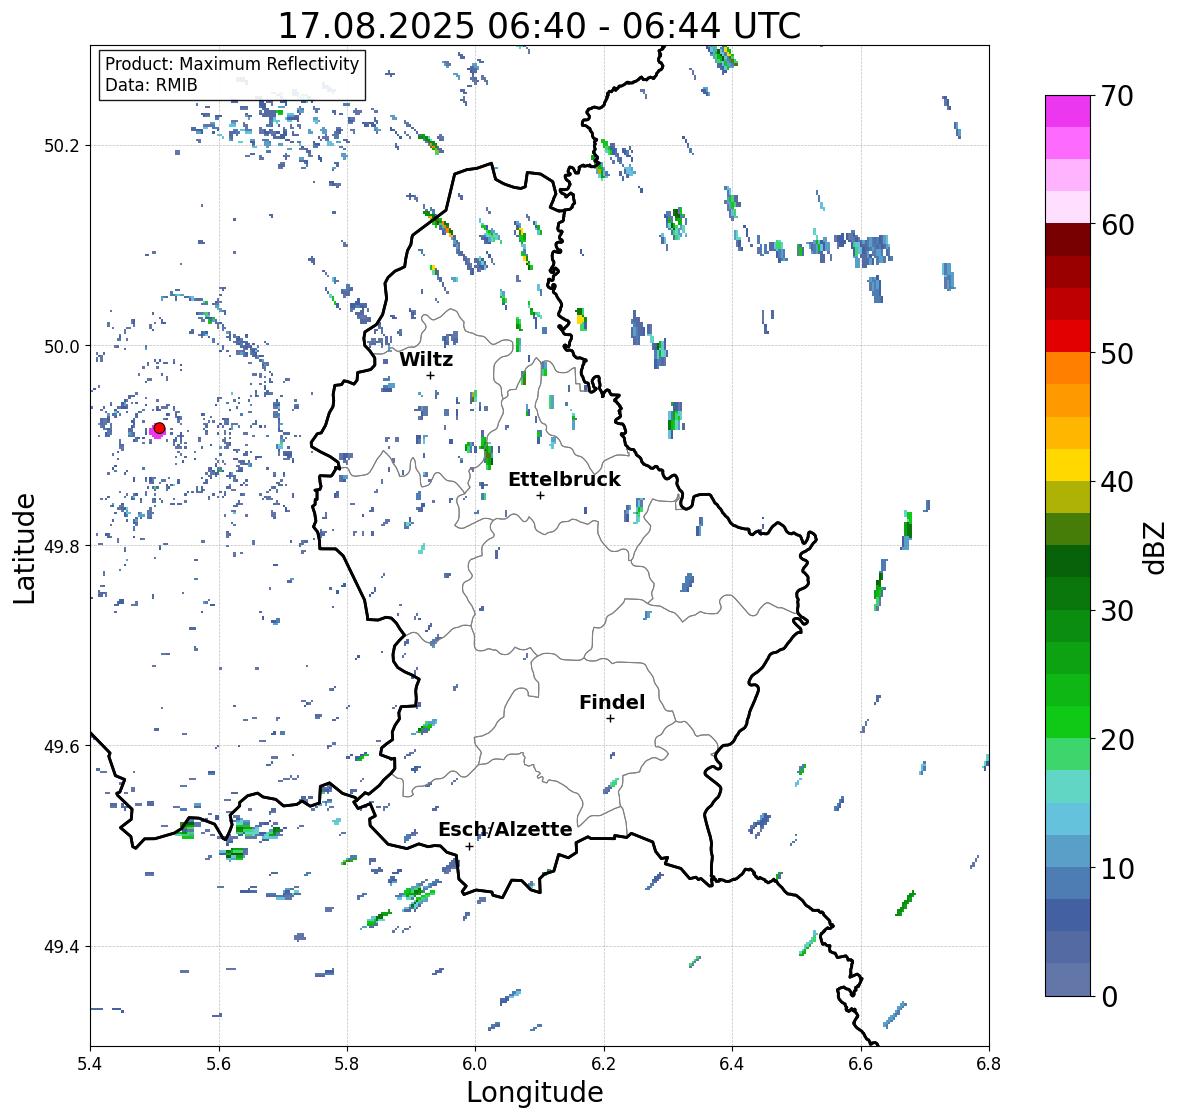
Task: Click the 'Data: RMIB' text
Action: 151,85
